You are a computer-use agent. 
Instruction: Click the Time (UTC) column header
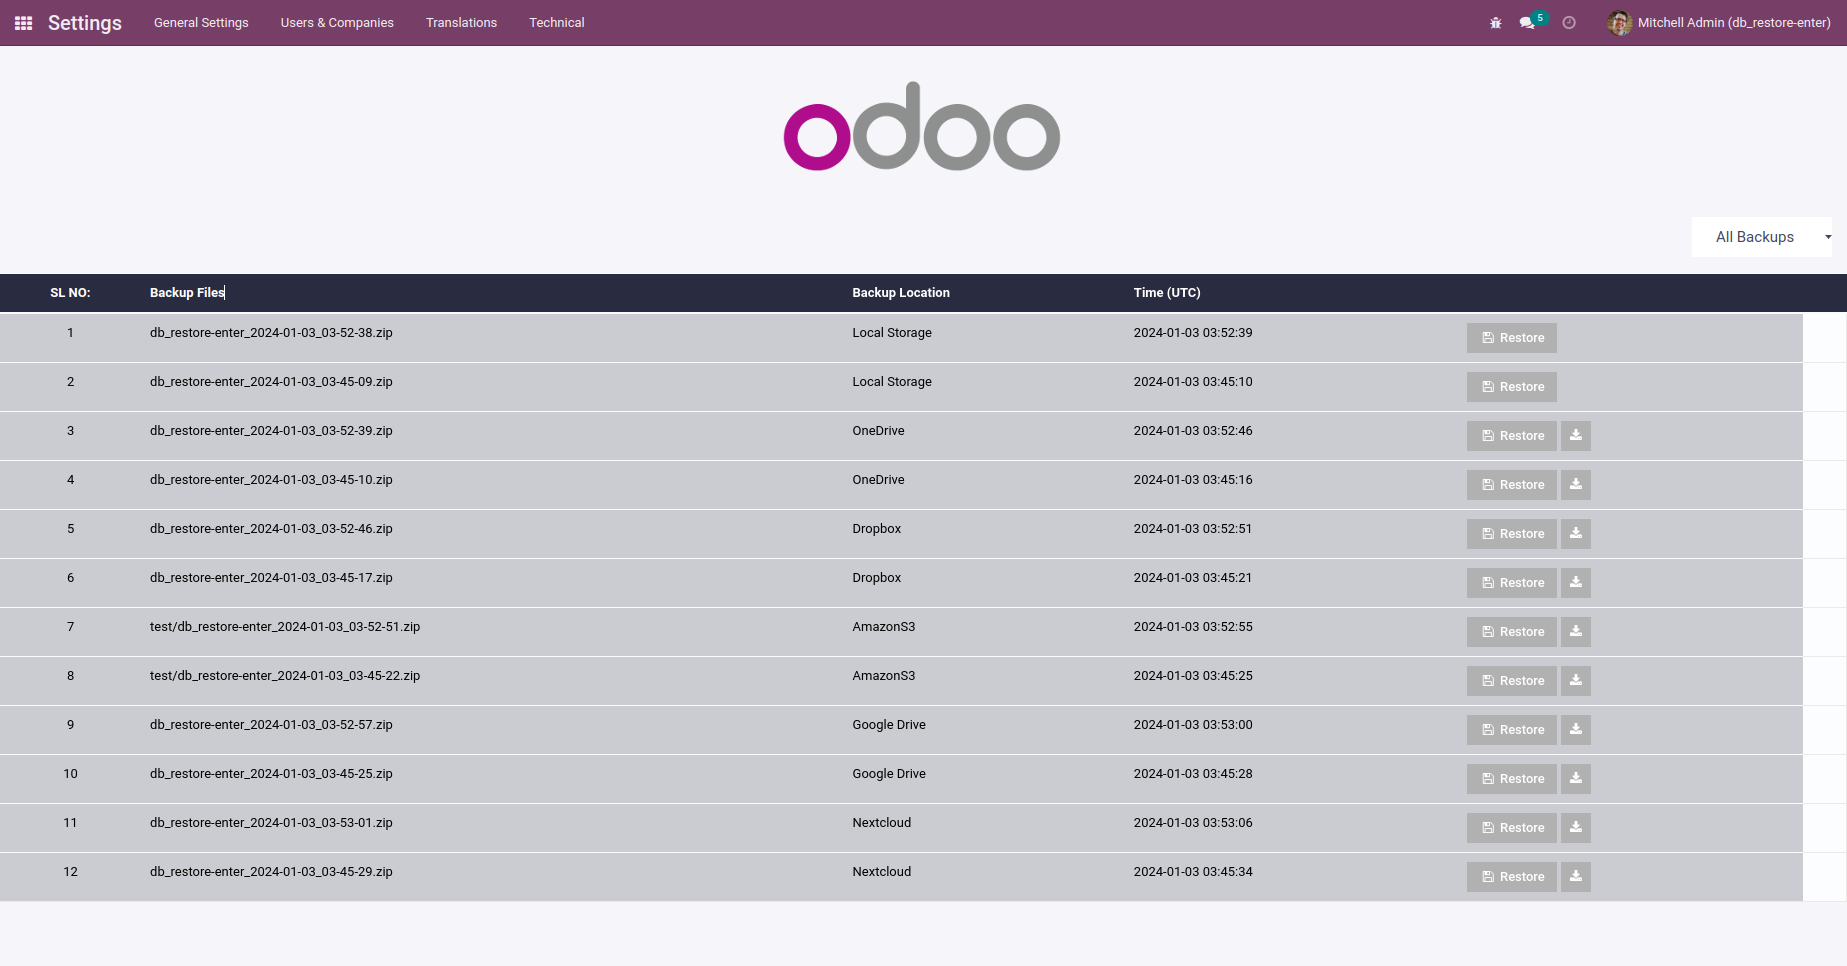[x=1167, y=293]
